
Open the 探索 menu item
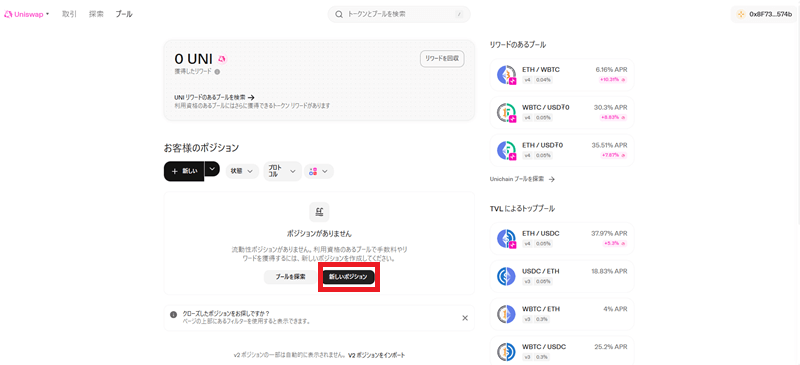click(x=96, y=14)
